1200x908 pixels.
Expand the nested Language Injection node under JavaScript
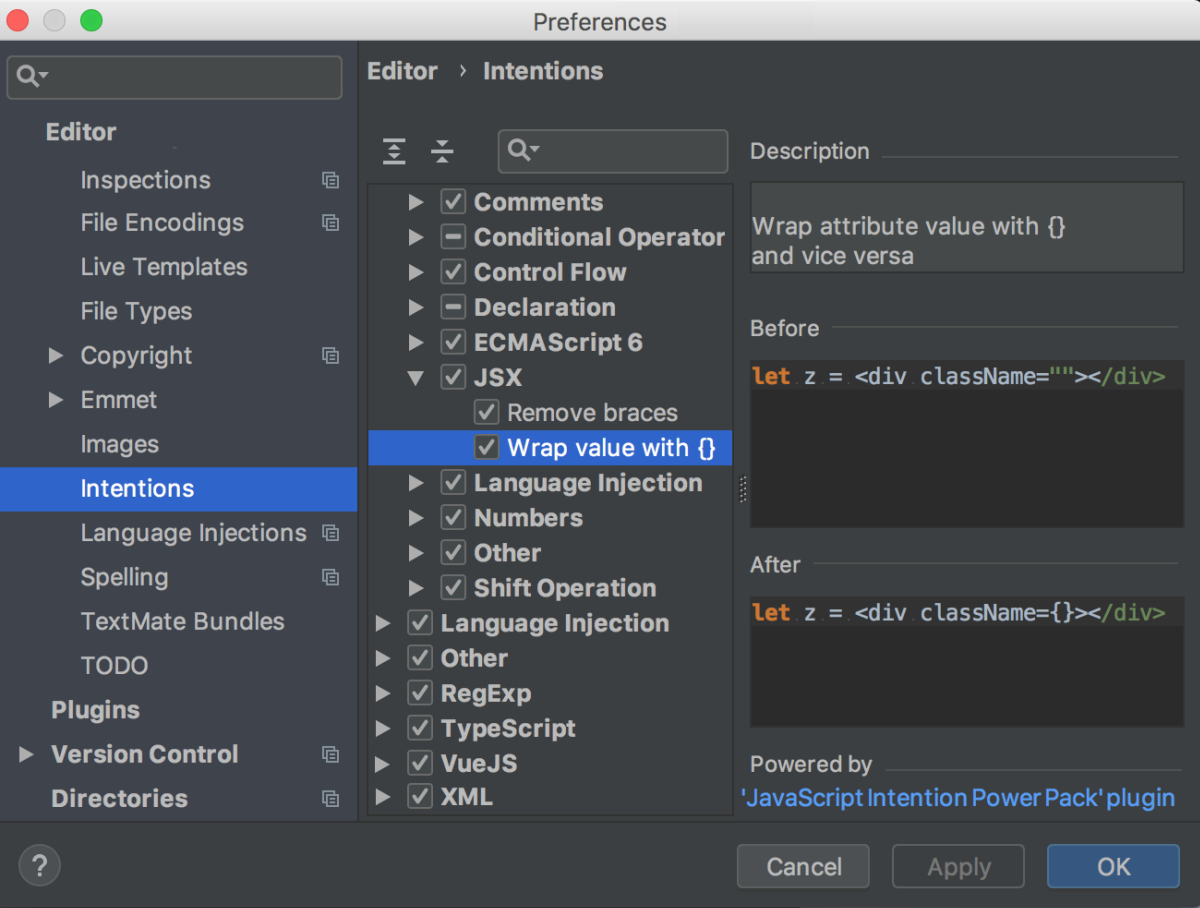tap(416, 483)
